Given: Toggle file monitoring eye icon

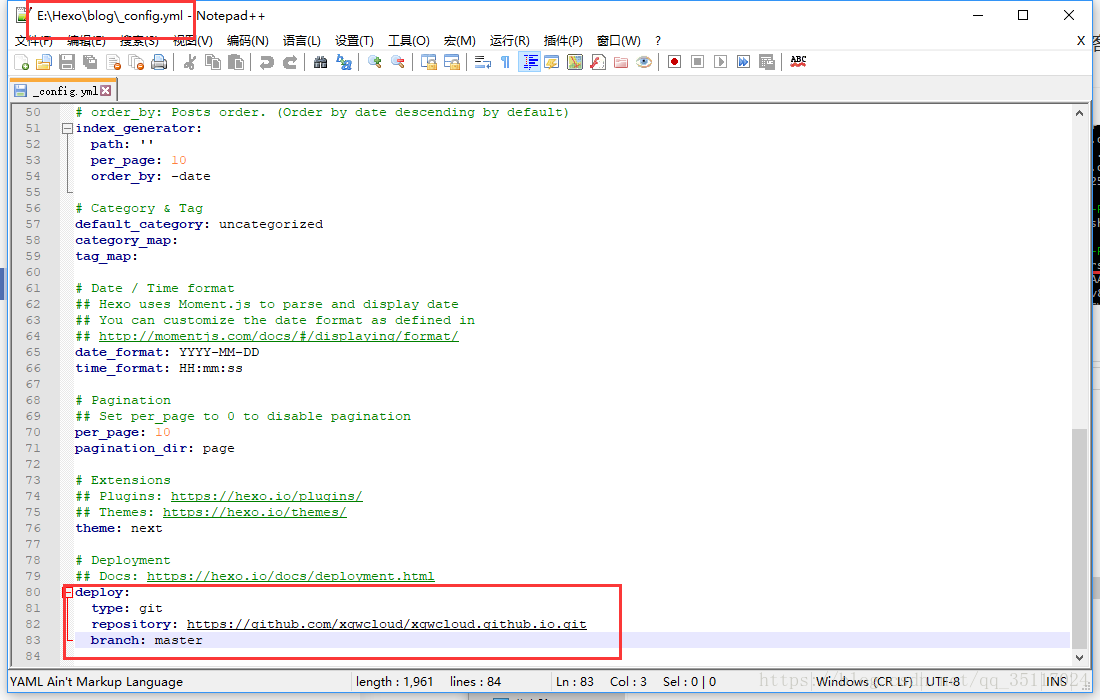Looking at the screenshot, I should pos(644,62).
